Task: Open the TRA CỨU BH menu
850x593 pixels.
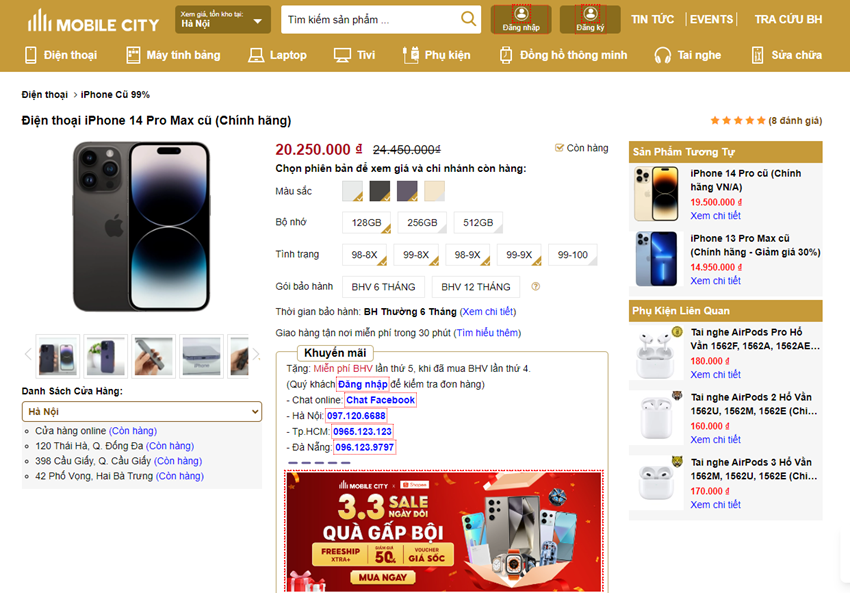Action: click(x=788, y=20)
